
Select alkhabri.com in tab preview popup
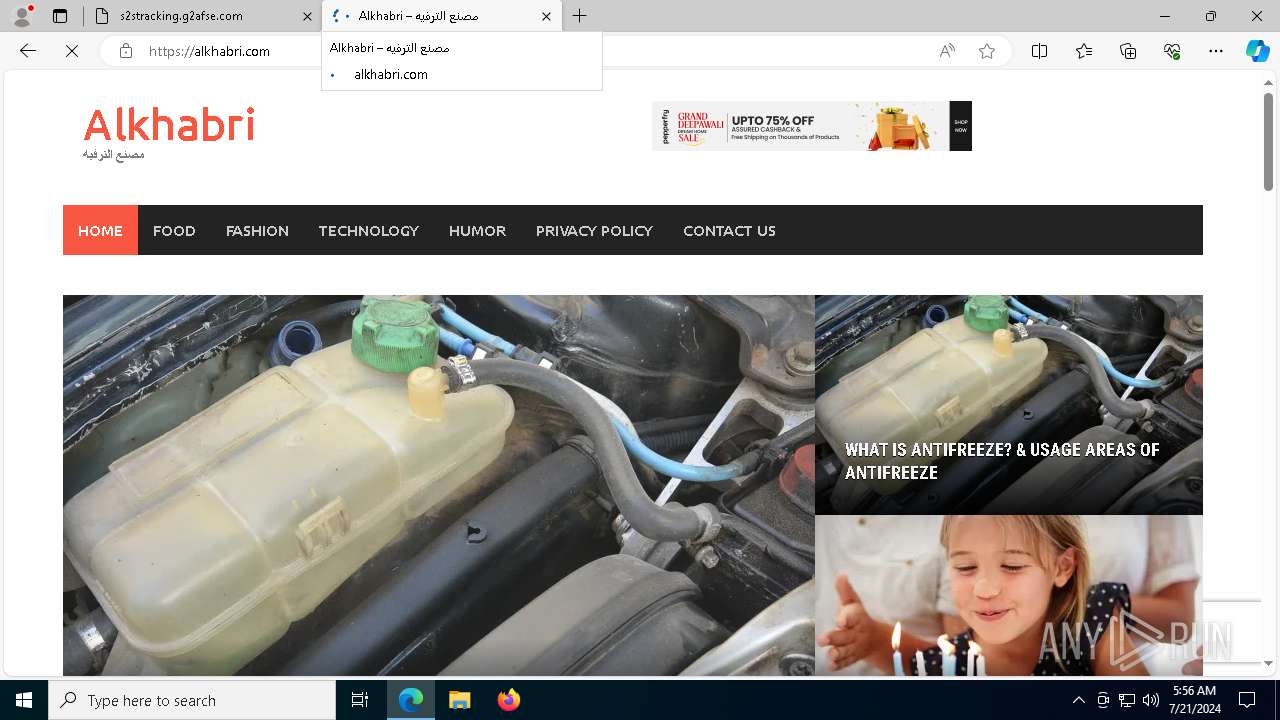(391, 74)
